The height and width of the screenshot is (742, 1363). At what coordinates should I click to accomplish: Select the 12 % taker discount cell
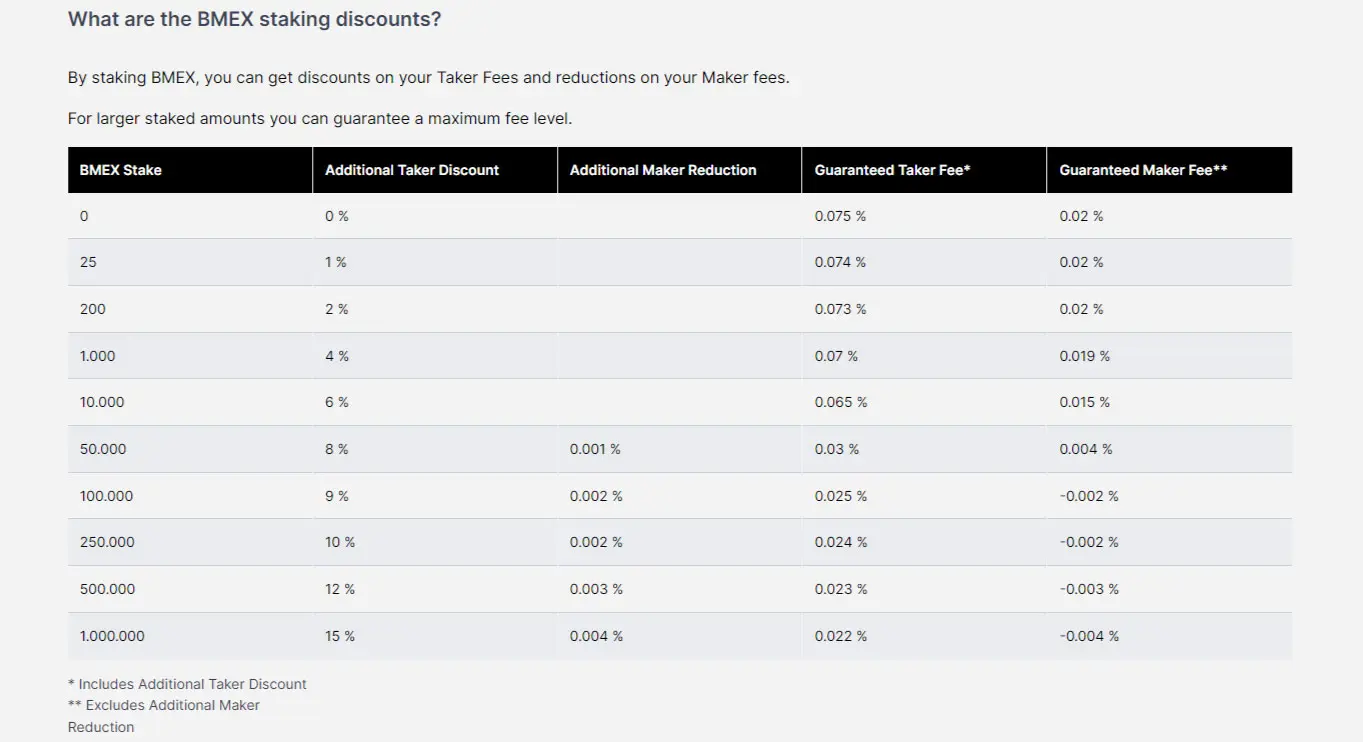click(435, 589)
